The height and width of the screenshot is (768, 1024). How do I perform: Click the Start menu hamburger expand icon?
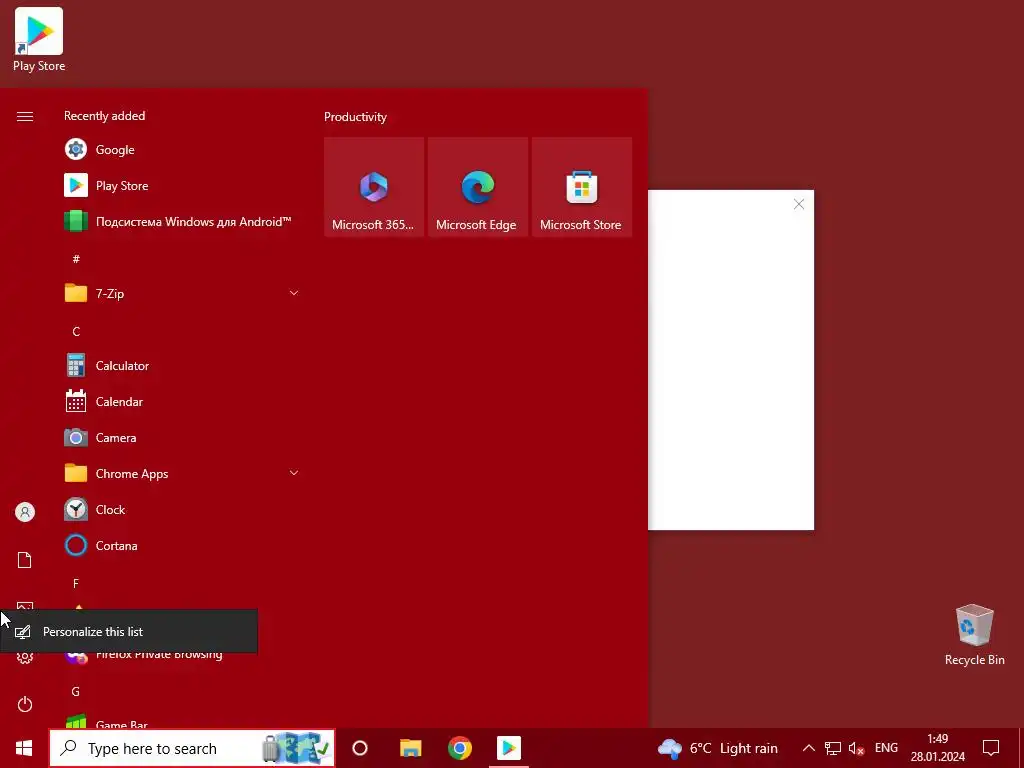(25, 116)
